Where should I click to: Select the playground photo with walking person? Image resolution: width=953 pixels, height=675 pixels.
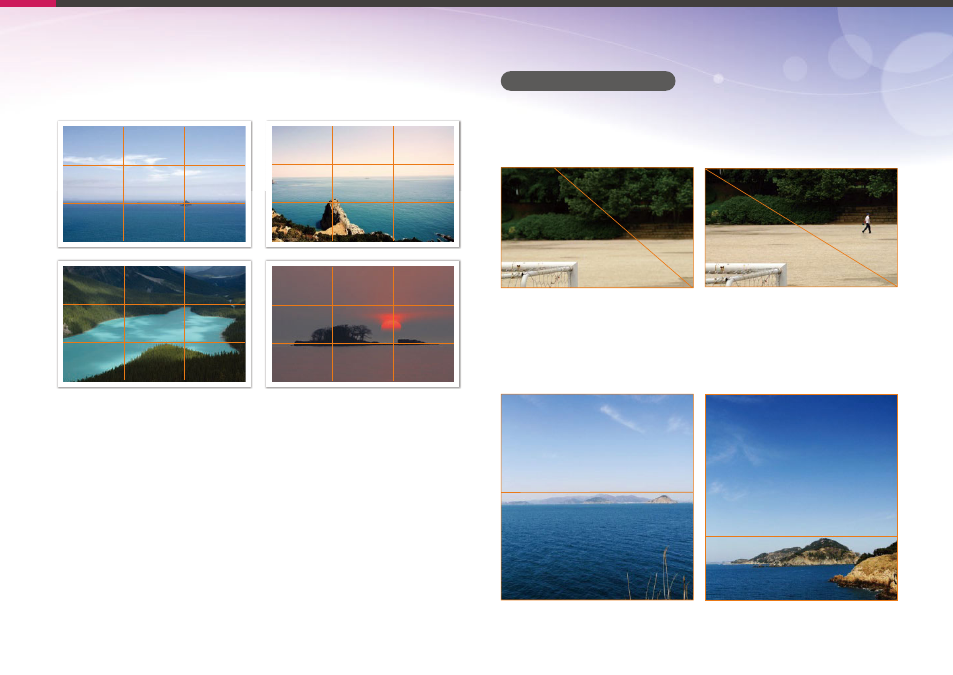point(801,227)
